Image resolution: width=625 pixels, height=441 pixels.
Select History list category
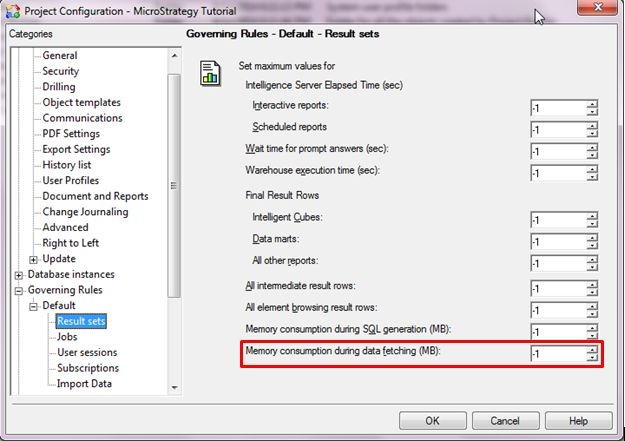(x=67, y=165)
